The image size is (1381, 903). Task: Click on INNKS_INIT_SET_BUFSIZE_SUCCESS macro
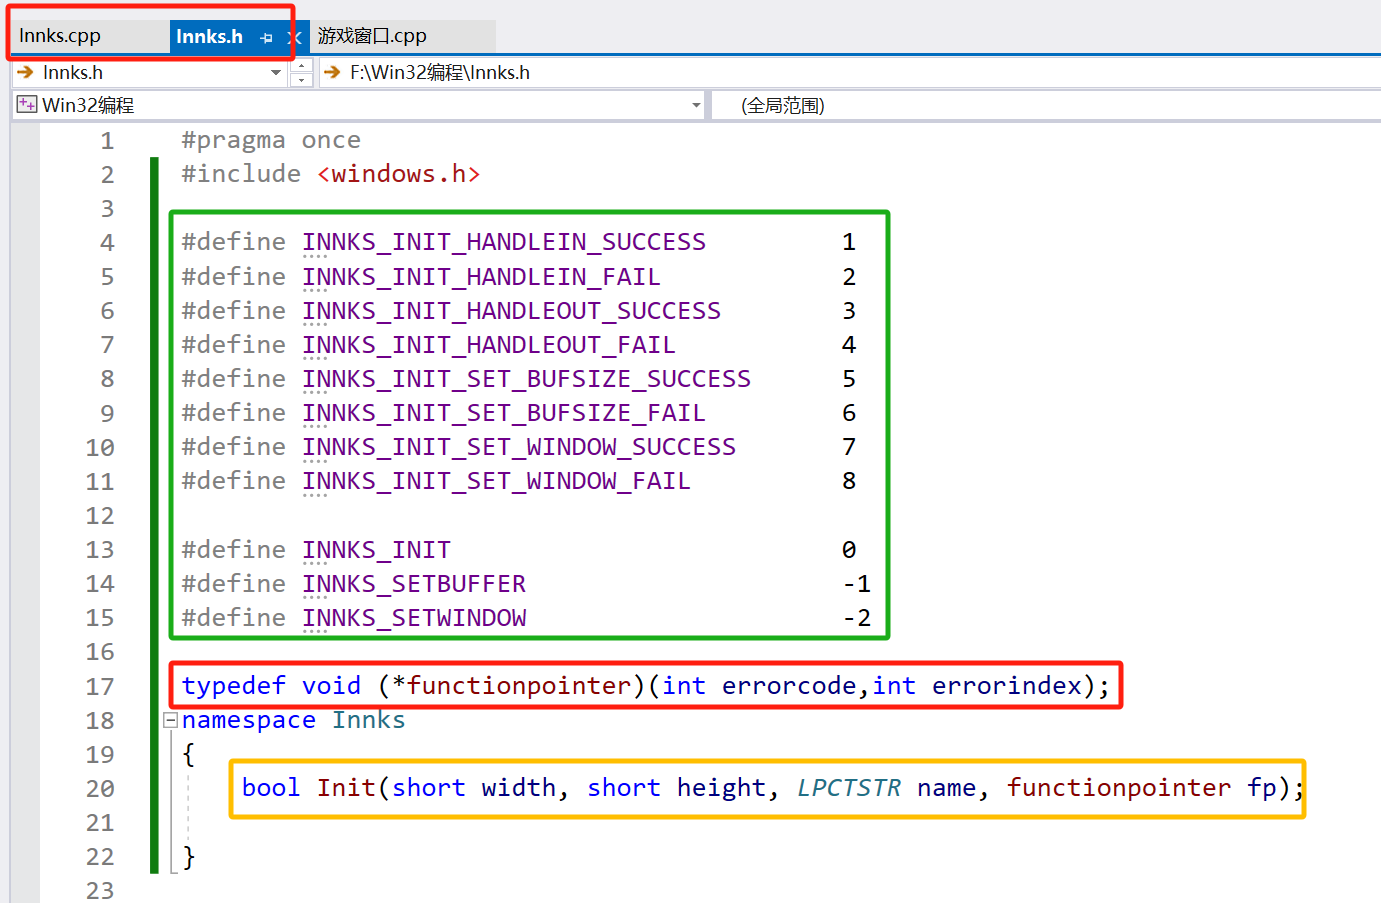[526, 378]
